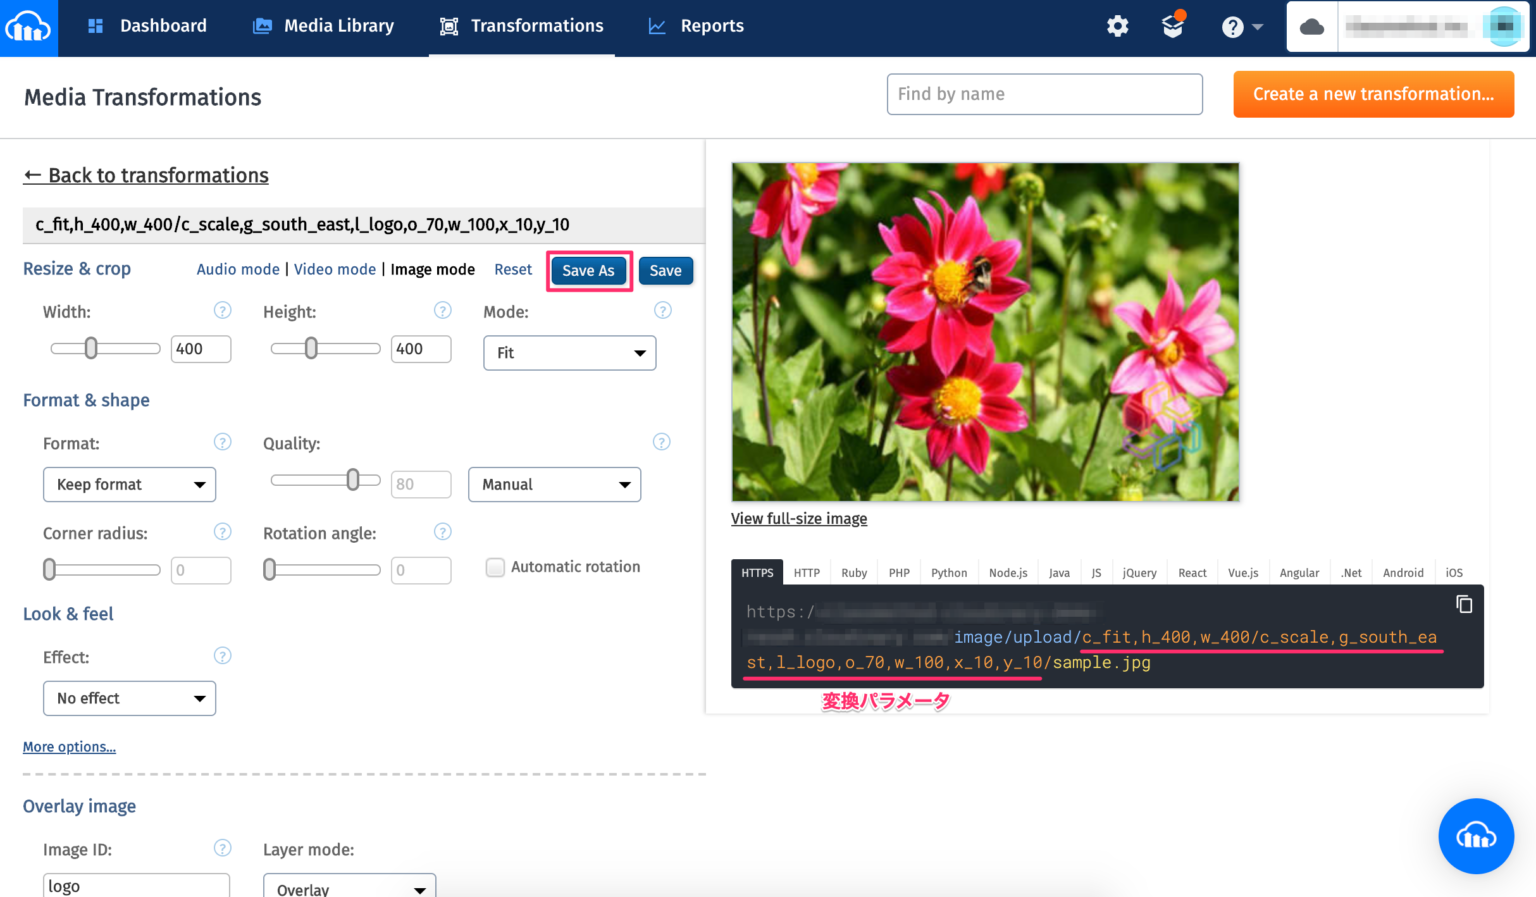Open the Mode dropdown showing Fit
The width and height of the screenshot is (1536, 897).
[569, 352]
